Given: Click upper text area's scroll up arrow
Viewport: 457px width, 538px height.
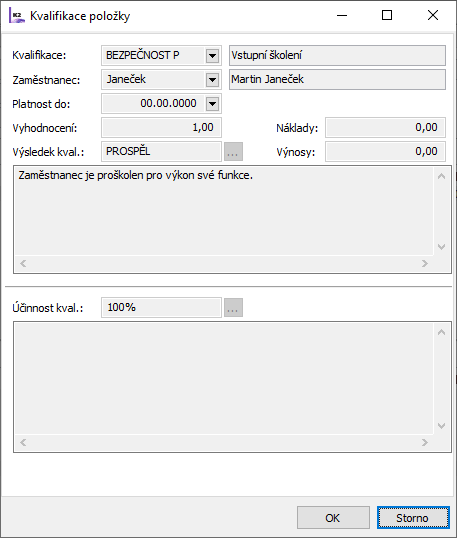Looking at the screenshot, I should coord(442,176).
